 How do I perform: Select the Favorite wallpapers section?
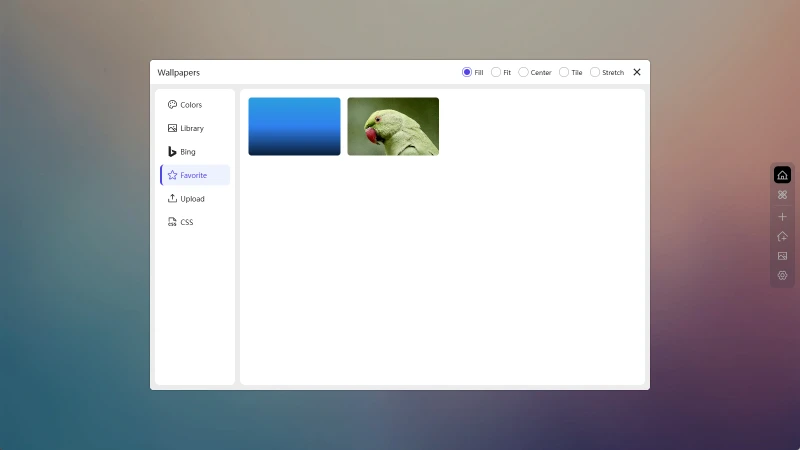point(195,175)
